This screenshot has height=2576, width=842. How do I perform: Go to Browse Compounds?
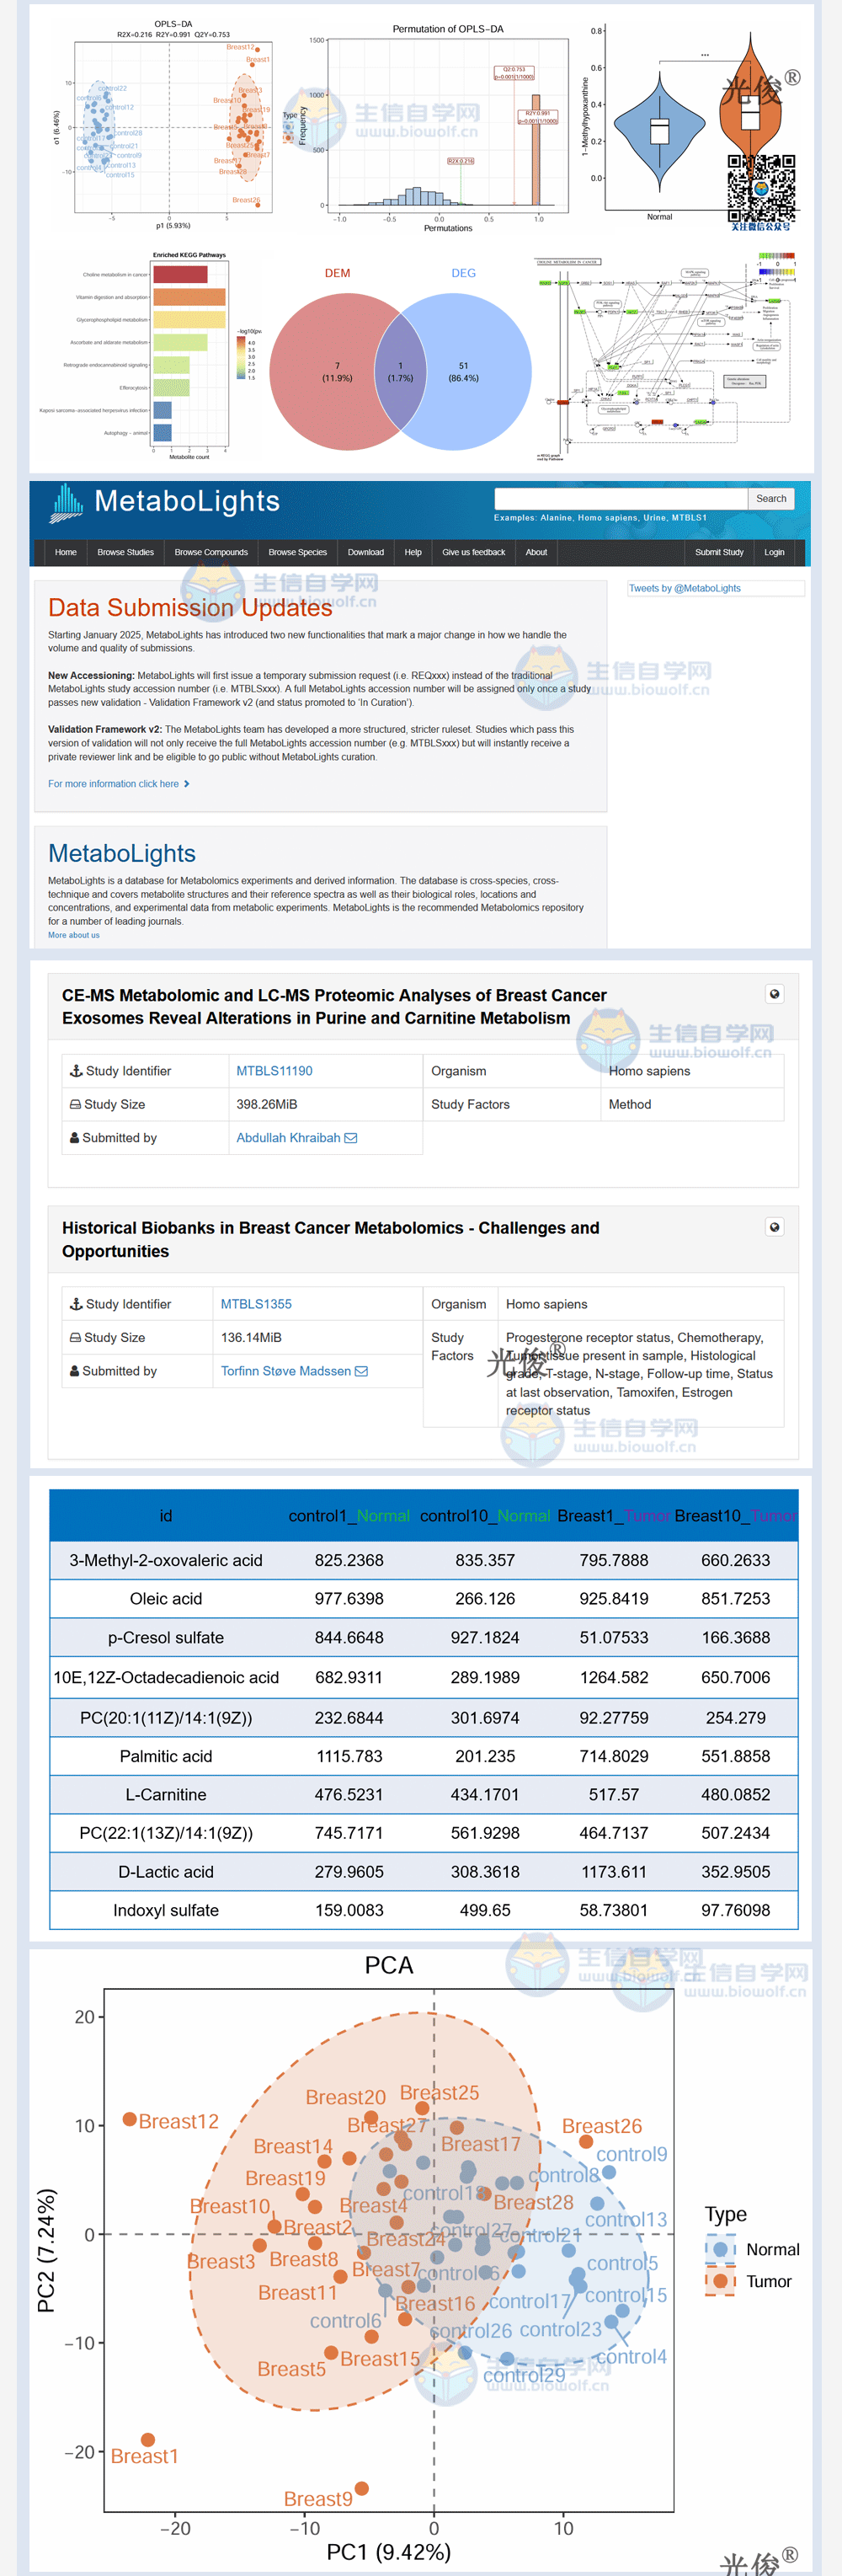coord(211,552)
